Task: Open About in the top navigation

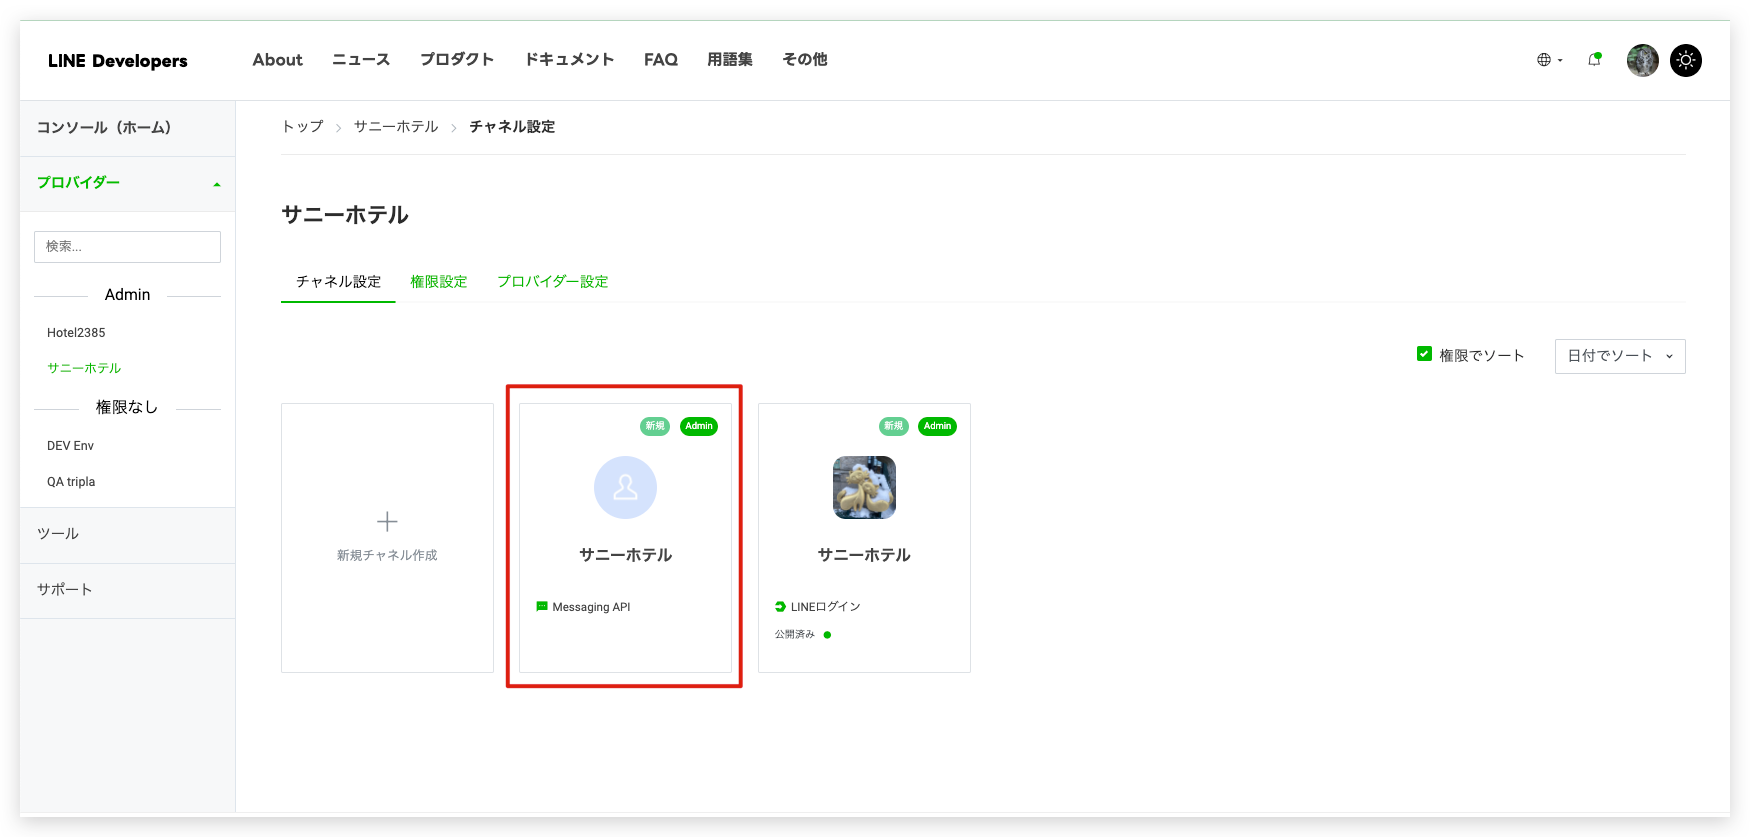Action: (277, 60)
